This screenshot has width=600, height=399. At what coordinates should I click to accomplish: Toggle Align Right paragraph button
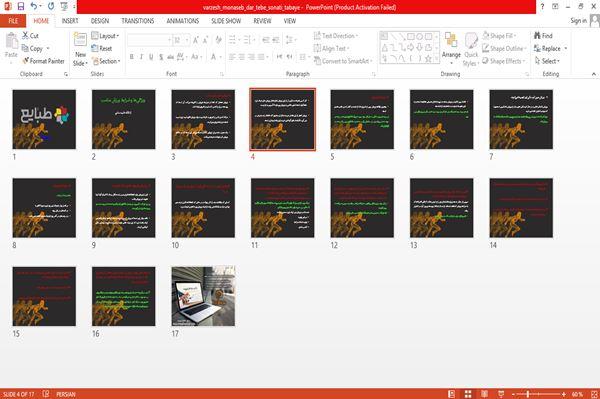[x=251, y=57]
